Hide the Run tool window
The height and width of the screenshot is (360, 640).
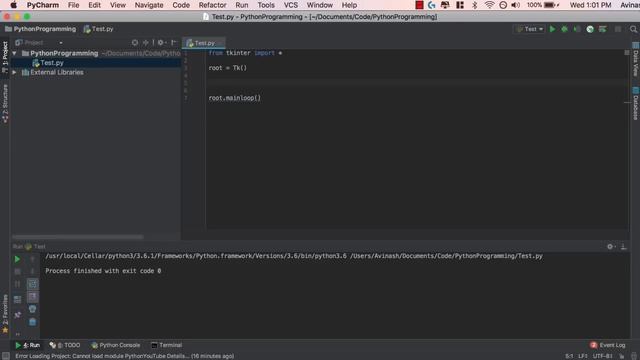tap(623, 247)
